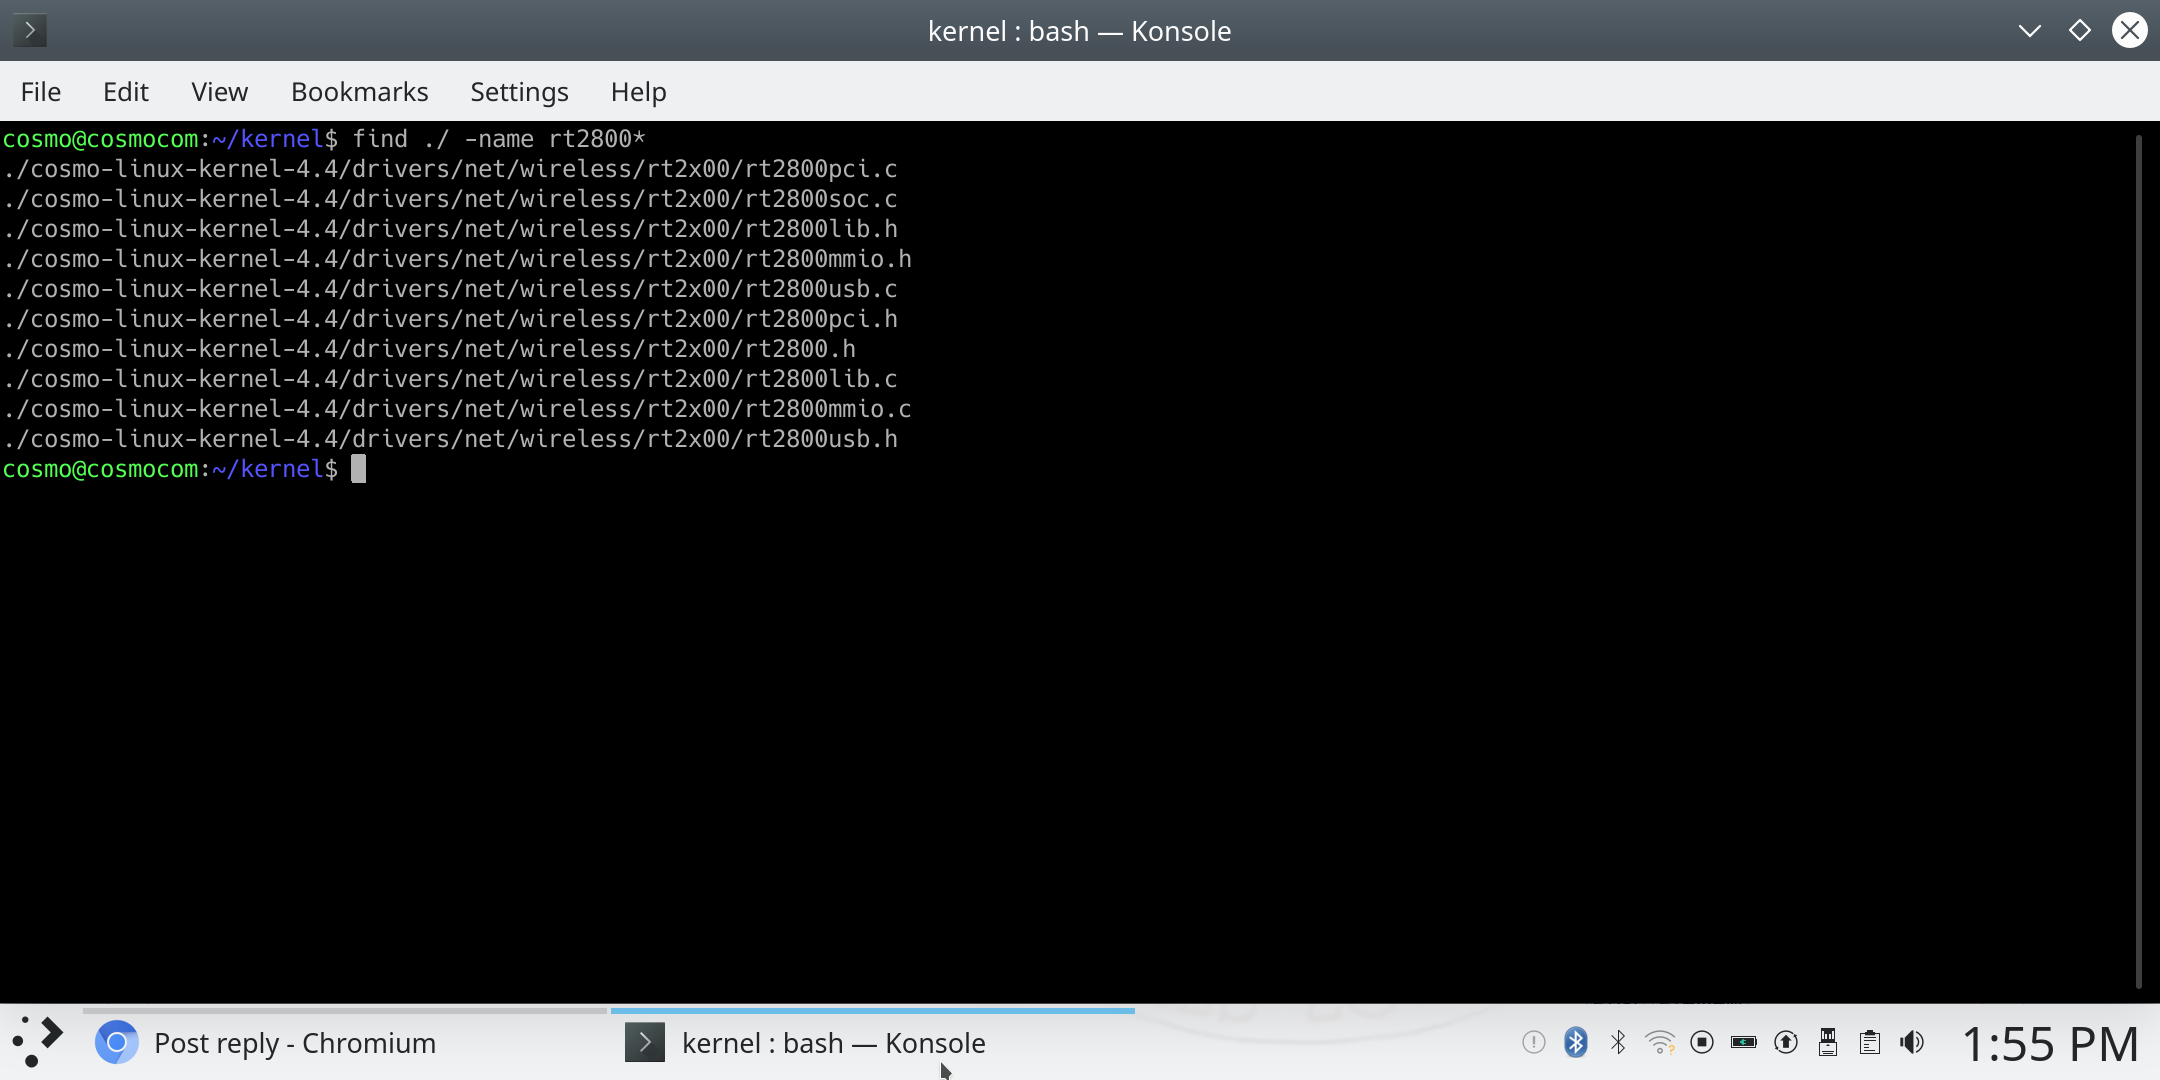The image size is (2160, 1080).
Task: Open the Bookmarks menu
Action: (359, 92)
